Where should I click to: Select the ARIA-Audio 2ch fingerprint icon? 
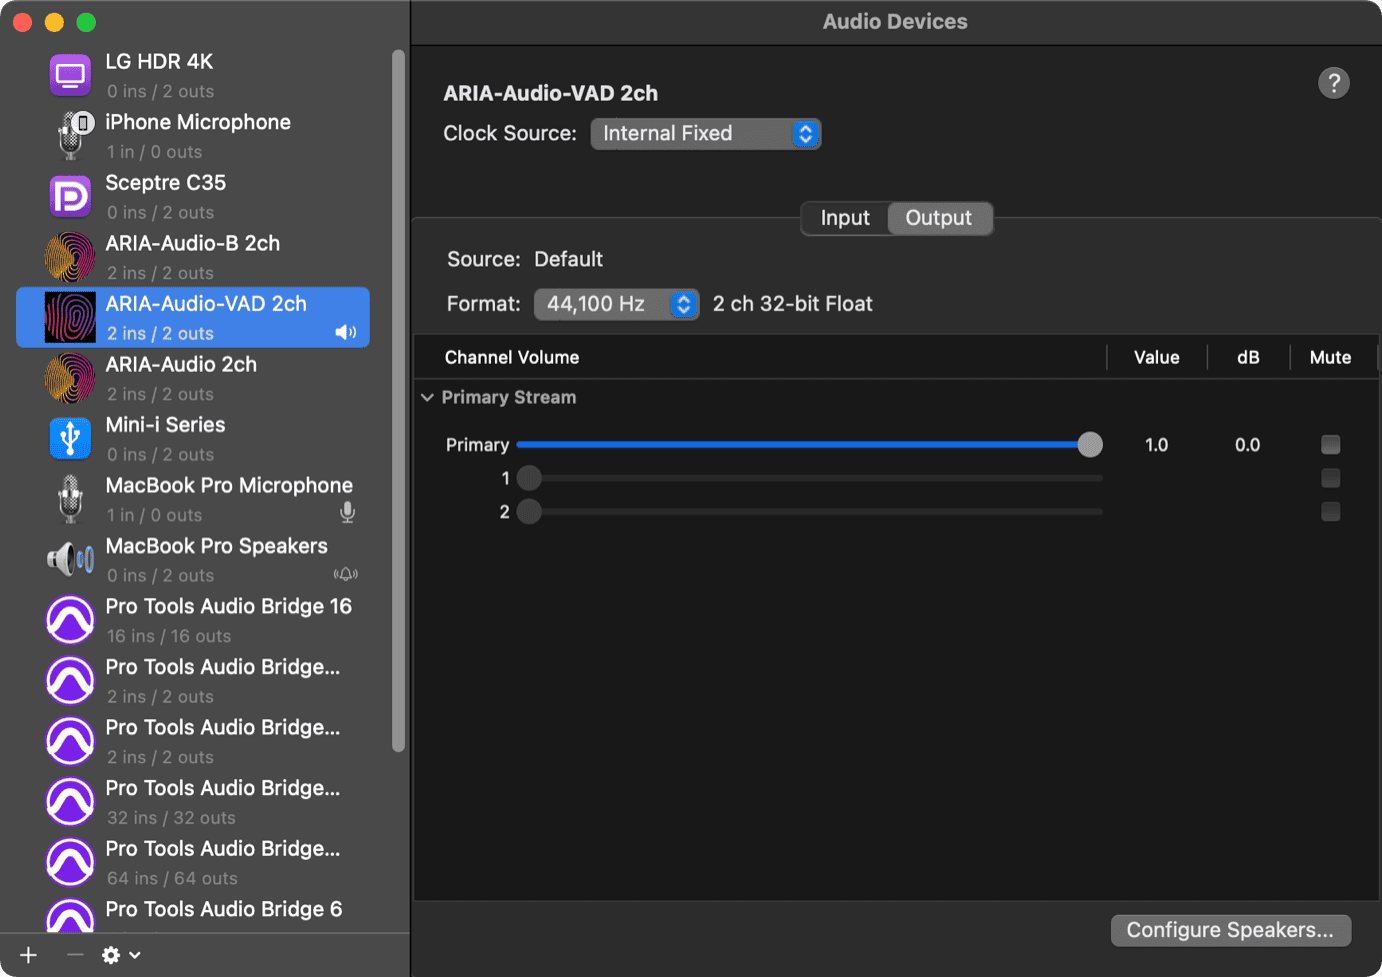click(70, 378)
